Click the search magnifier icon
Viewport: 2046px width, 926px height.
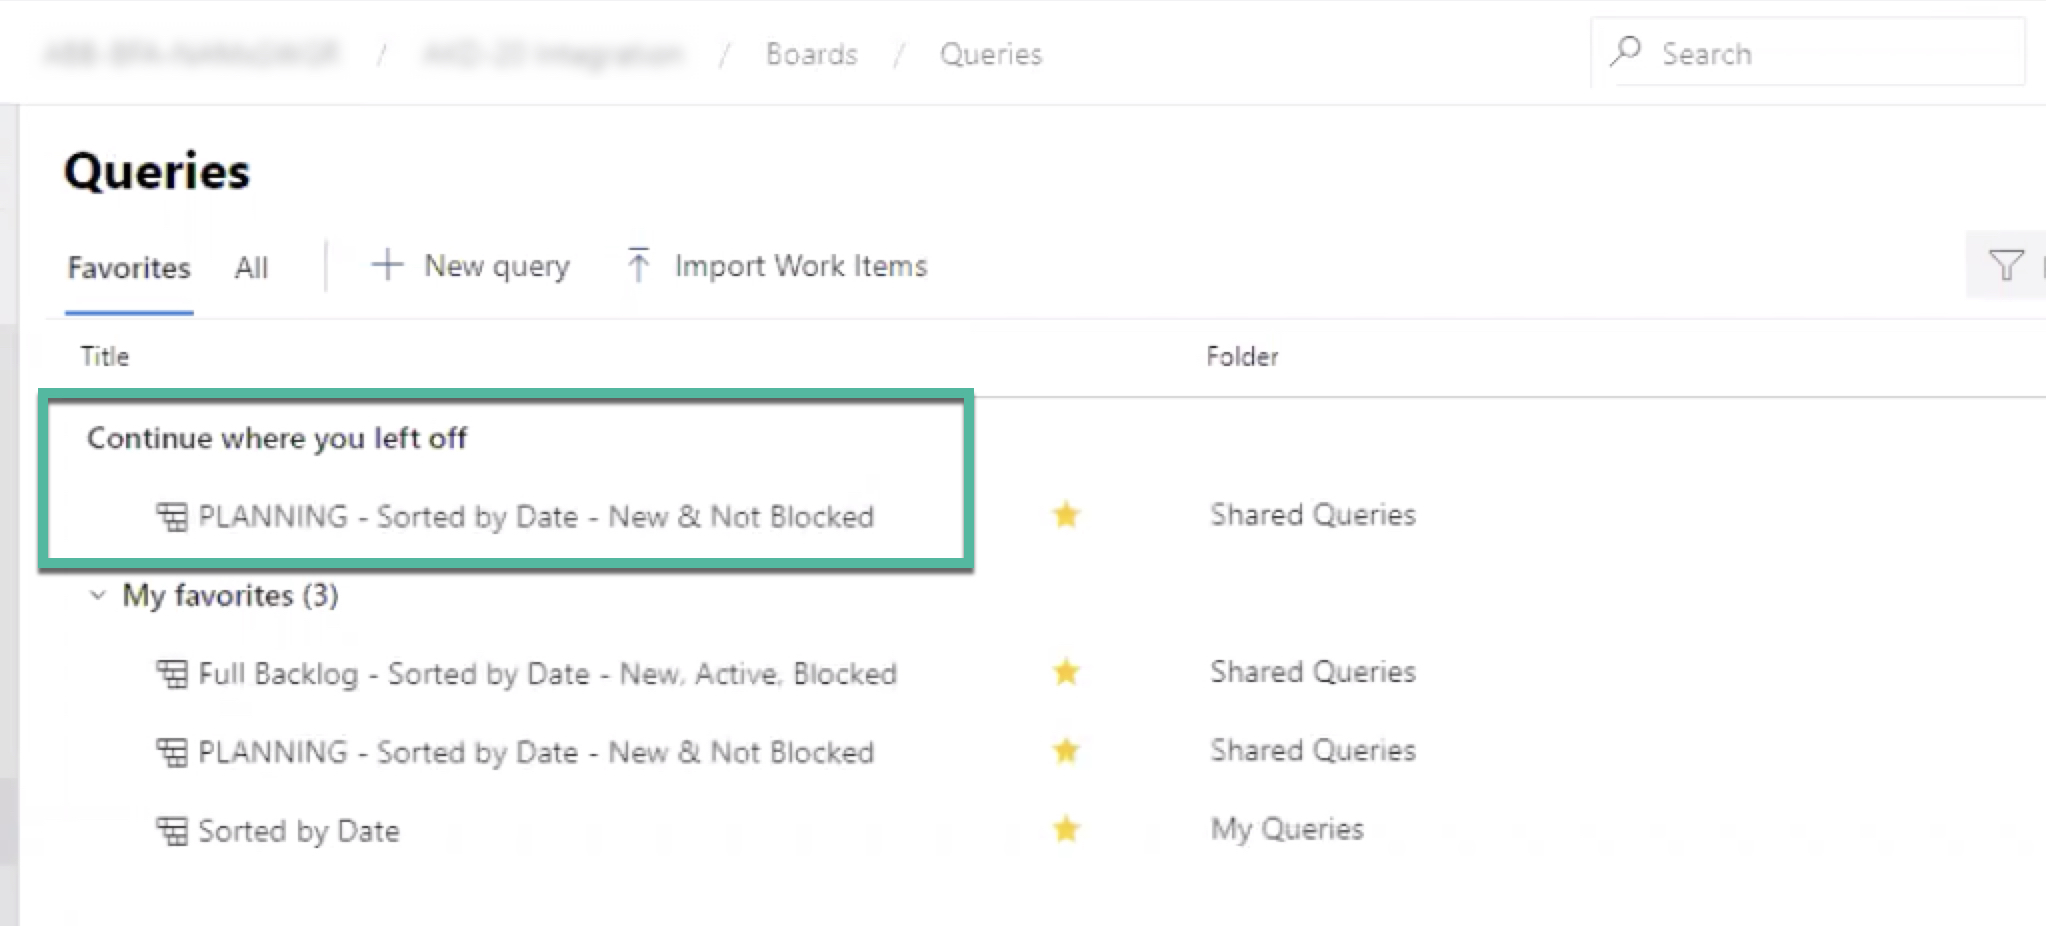(x=1626, y=51)
